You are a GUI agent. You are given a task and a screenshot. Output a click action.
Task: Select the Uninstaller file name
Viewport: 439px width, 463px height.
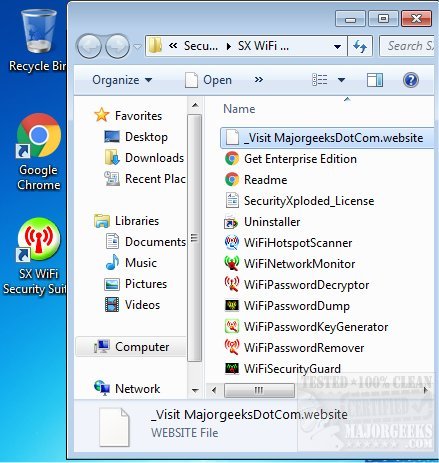pyautogui.click(x=272, y=222)
